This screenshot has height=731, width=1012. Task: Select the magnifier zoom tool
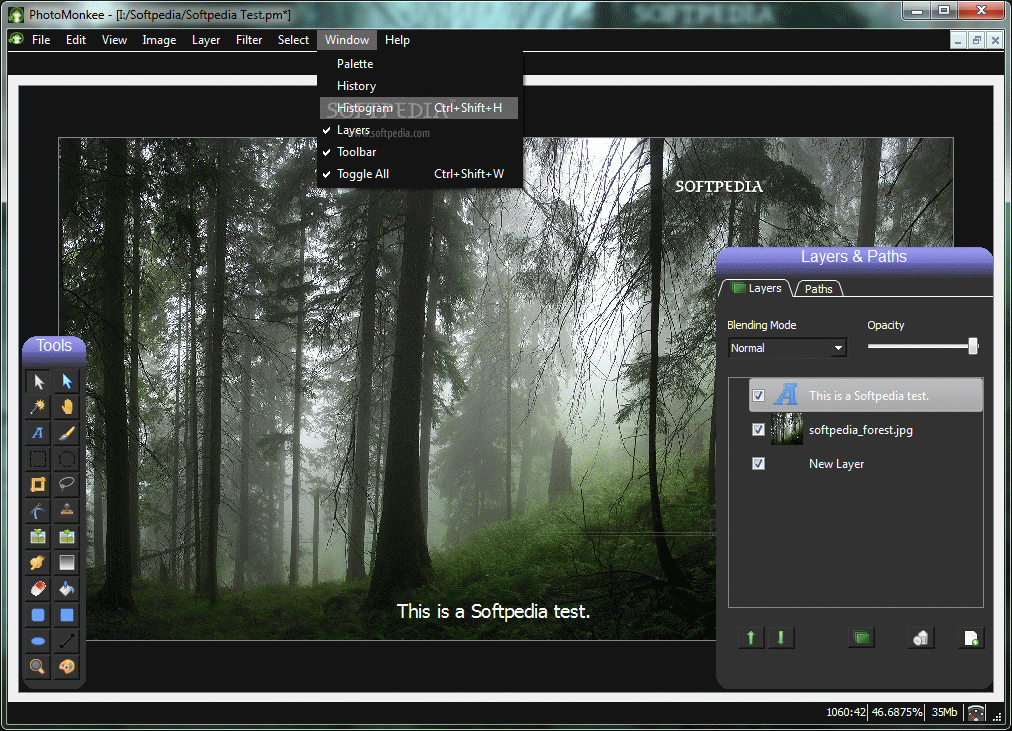pos(38,666)
